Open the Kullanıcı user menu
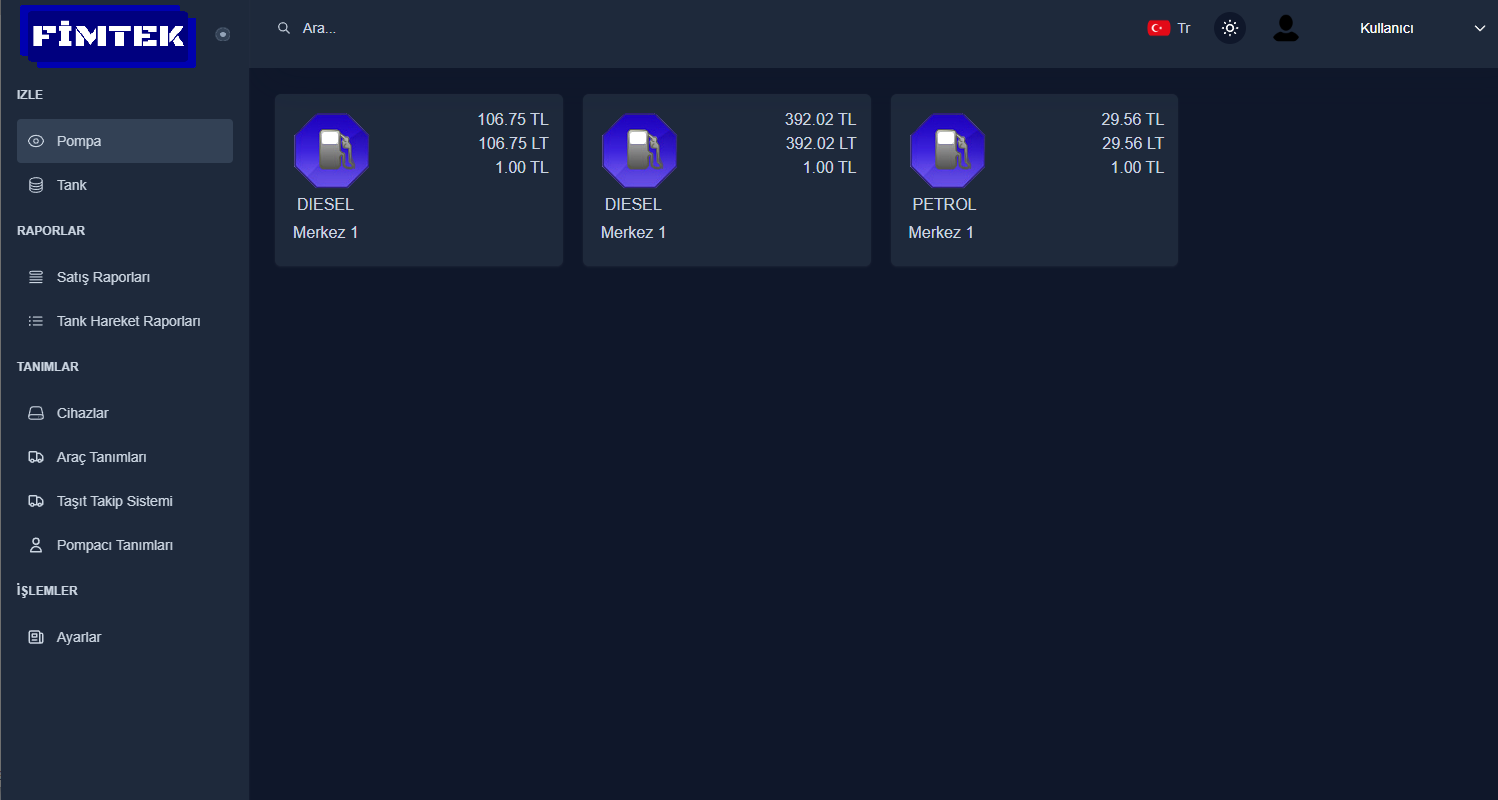The height and width of the screenshot is (800, 1498). click(x=1386, y=29)
